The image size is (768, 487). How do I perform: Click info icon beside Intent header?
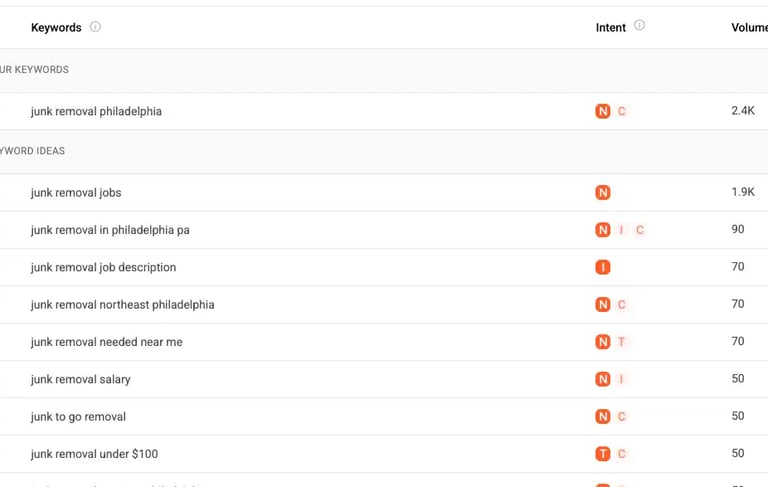639,25
